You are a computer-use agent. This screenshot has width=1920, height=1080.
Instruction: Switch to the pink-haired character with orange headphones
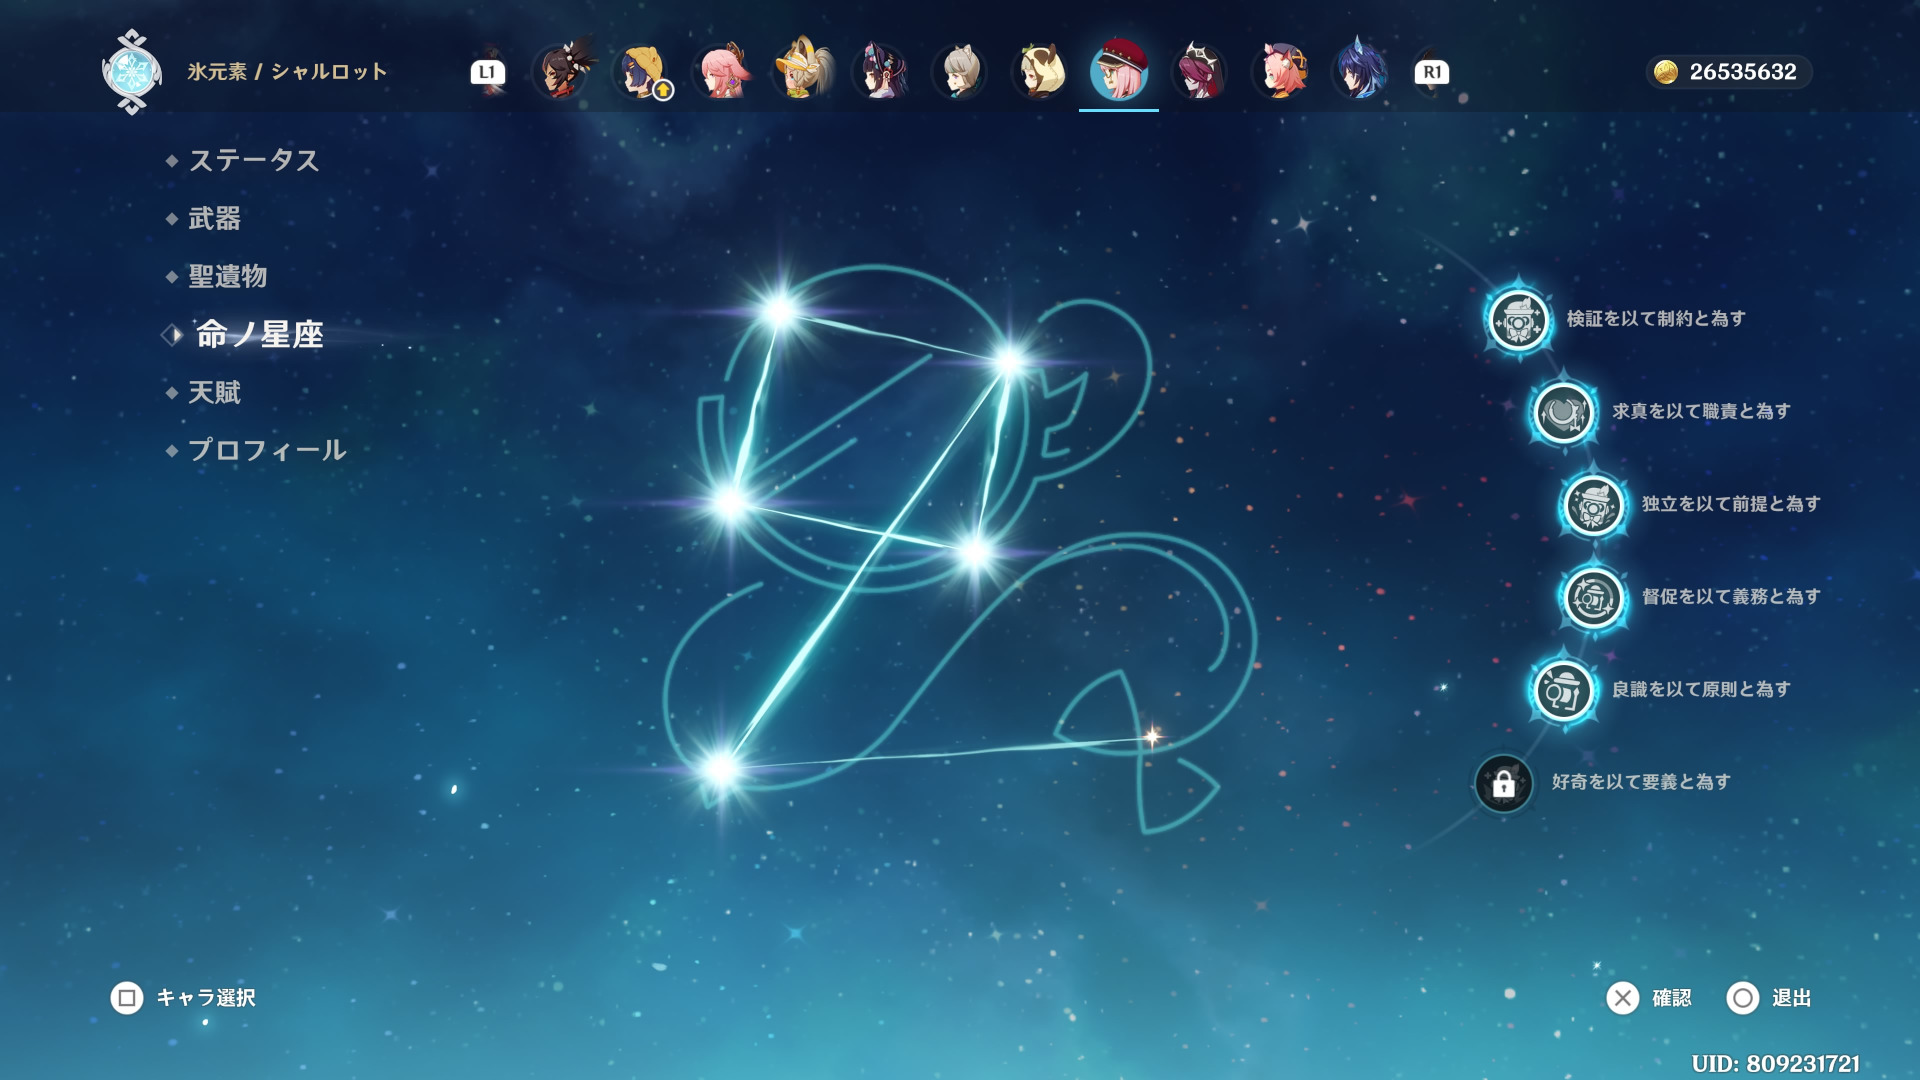(x=1281, y=71)
